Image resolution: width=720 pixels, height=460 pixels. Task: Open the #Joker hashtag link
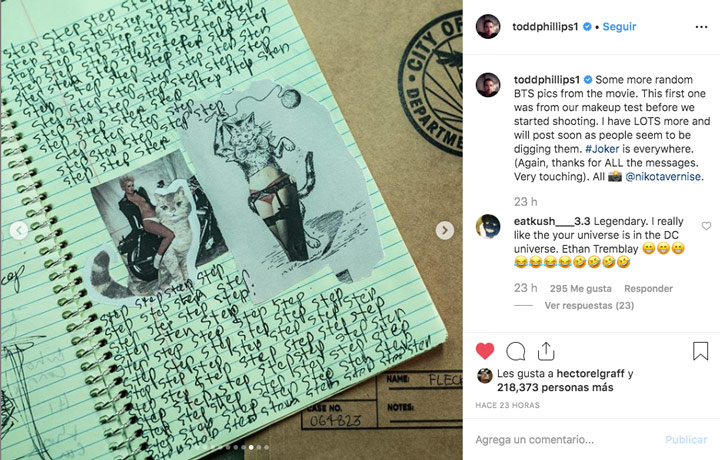(x=602, y=149)
